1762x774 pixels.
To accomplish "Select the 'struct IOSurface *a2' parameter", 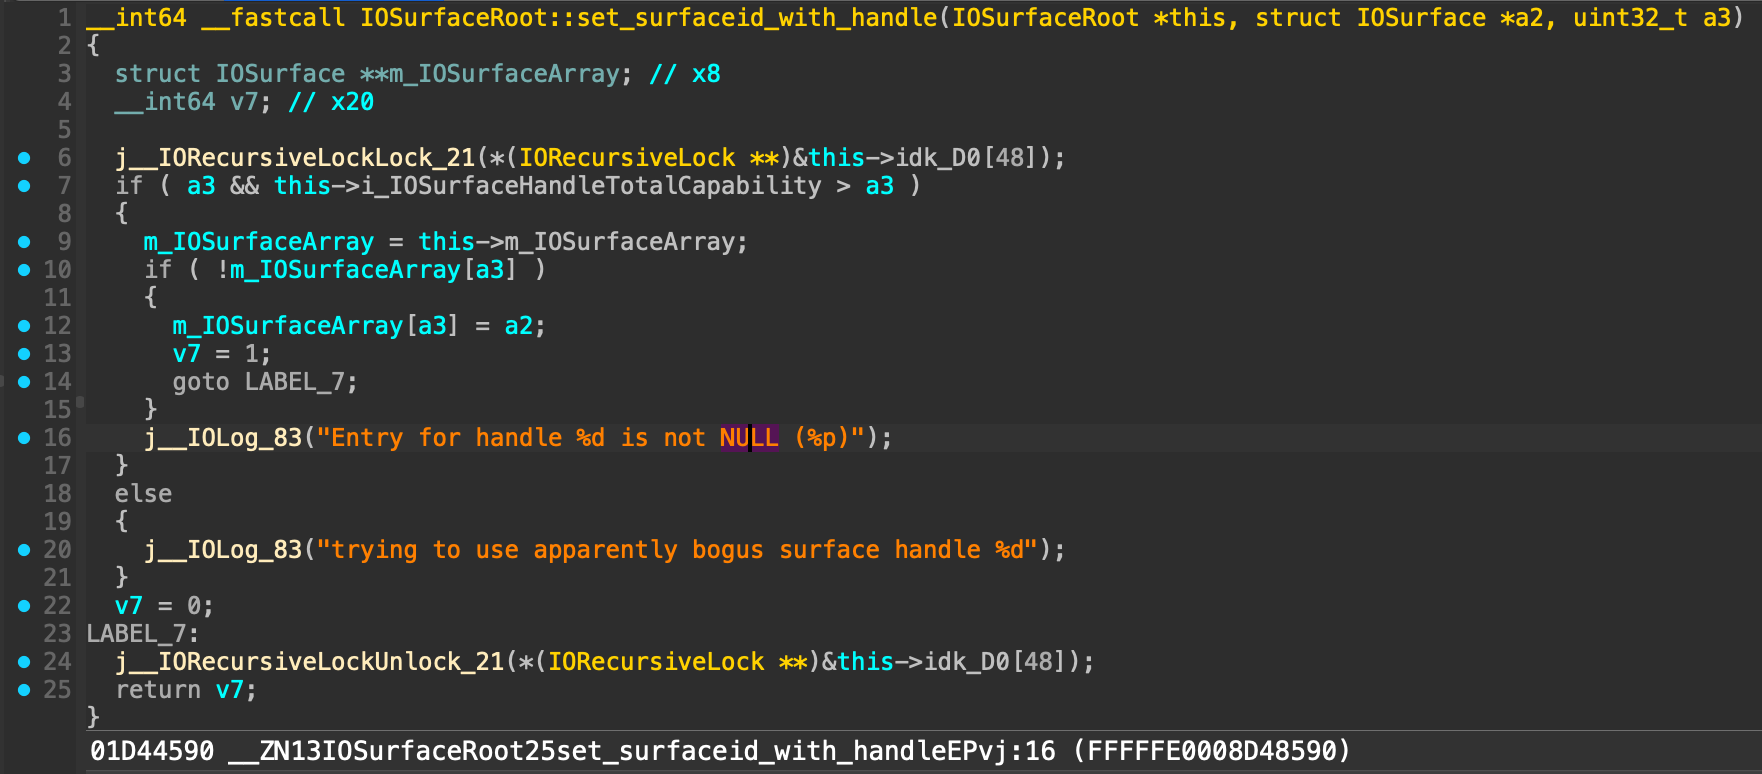I will tap(1399, 18).
